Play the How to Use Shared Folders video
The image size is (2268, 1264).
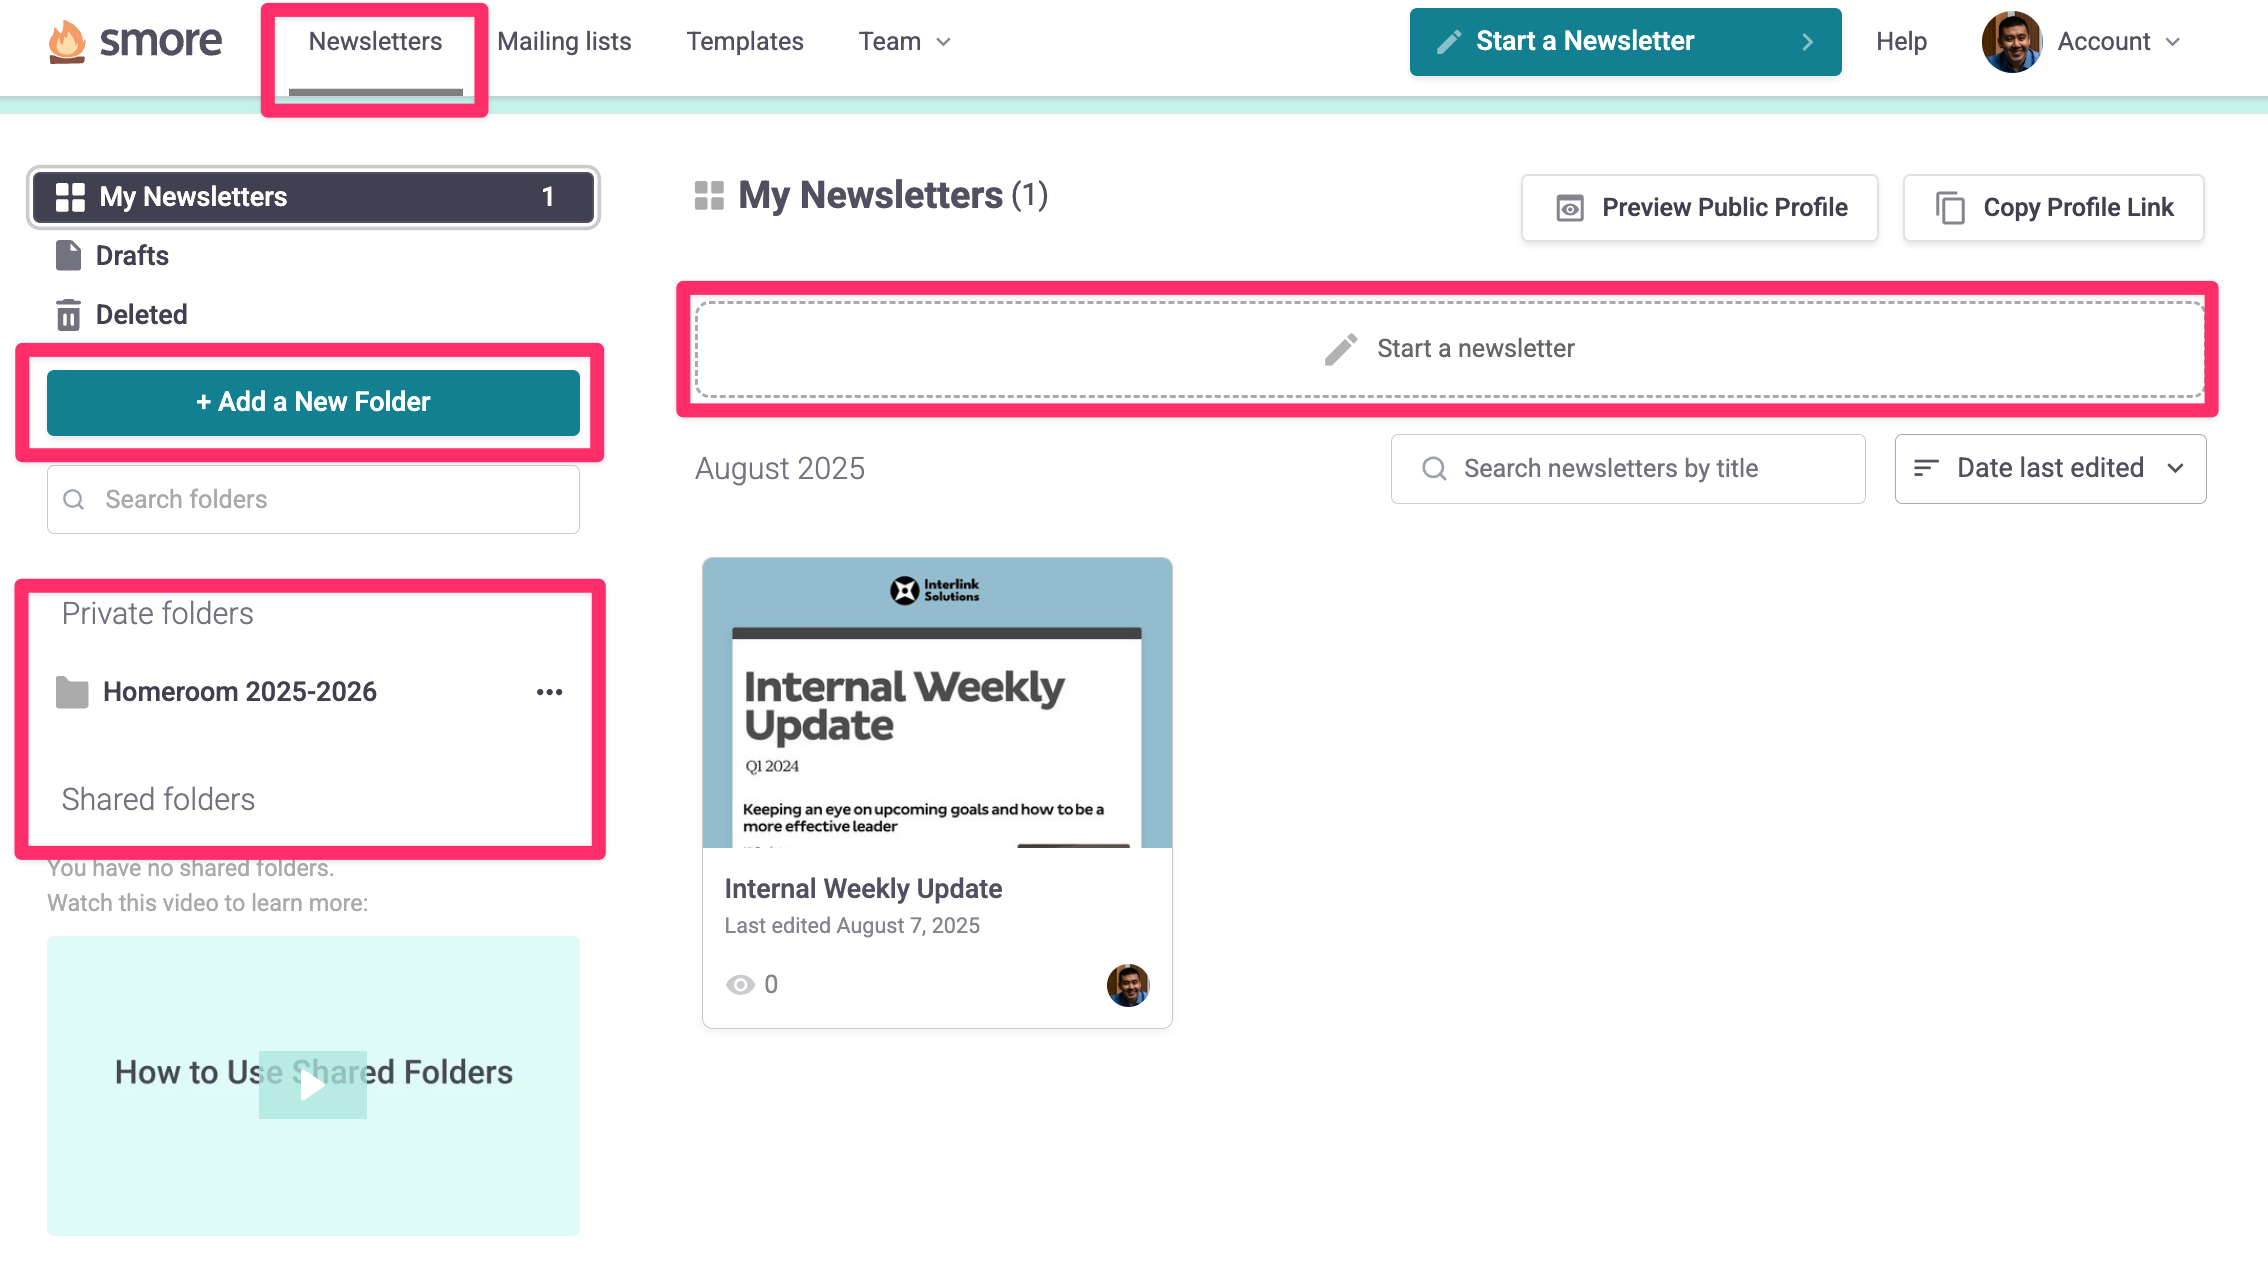pyautogui.click(x=312, y=1085)
